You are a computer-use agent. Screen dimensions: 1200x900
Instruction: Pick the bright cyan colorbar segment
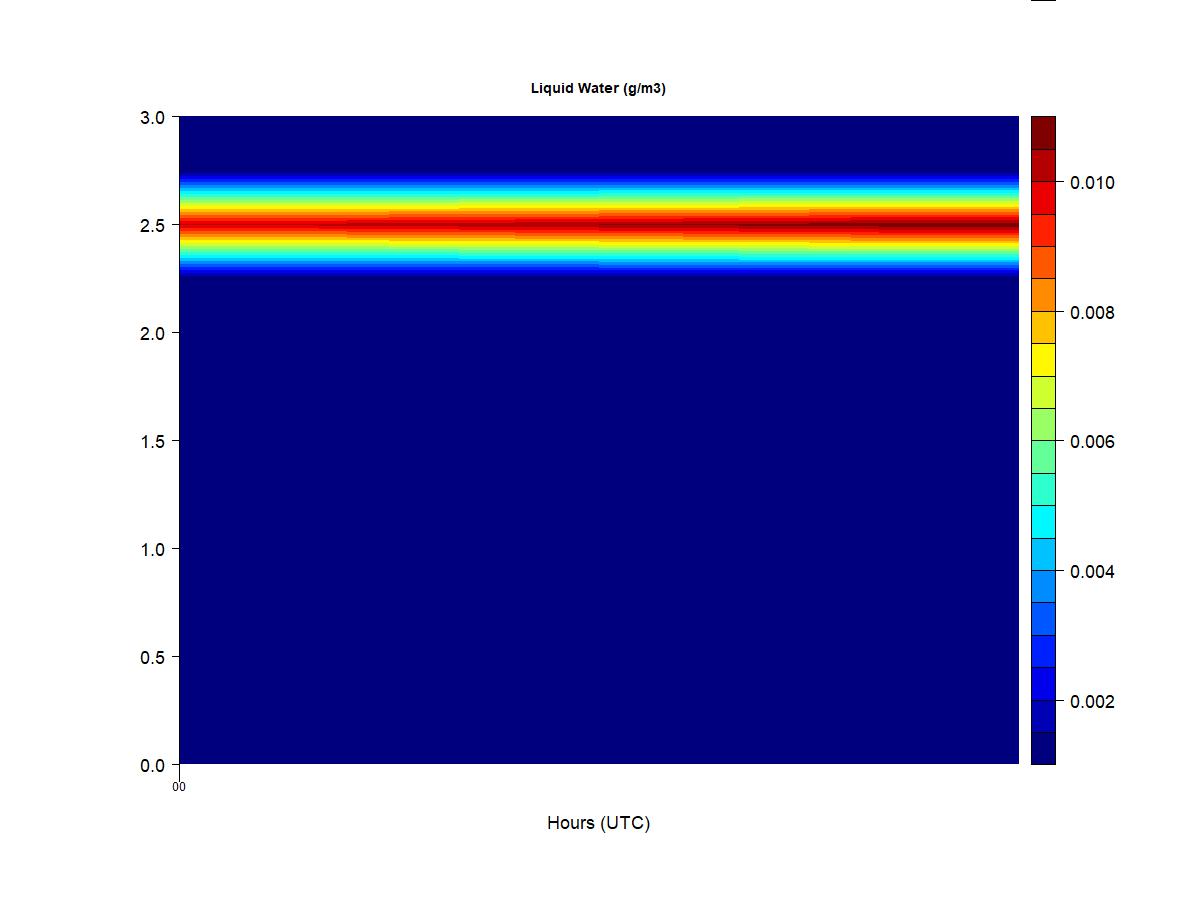click(1043, 522)
